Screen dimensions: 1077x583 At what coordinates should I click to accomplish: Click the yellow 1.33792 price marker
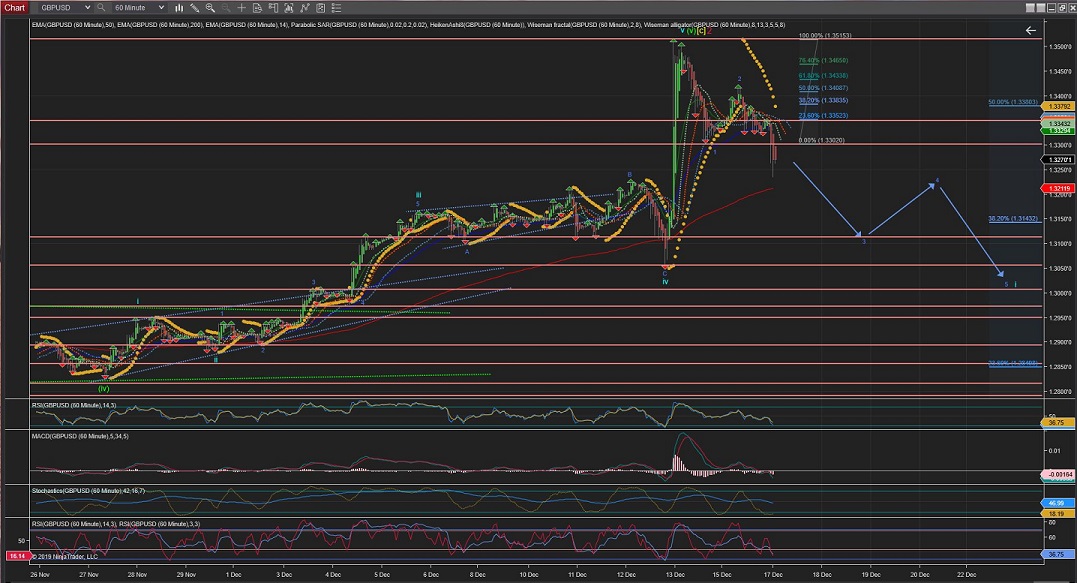(x=1058, y=106)
